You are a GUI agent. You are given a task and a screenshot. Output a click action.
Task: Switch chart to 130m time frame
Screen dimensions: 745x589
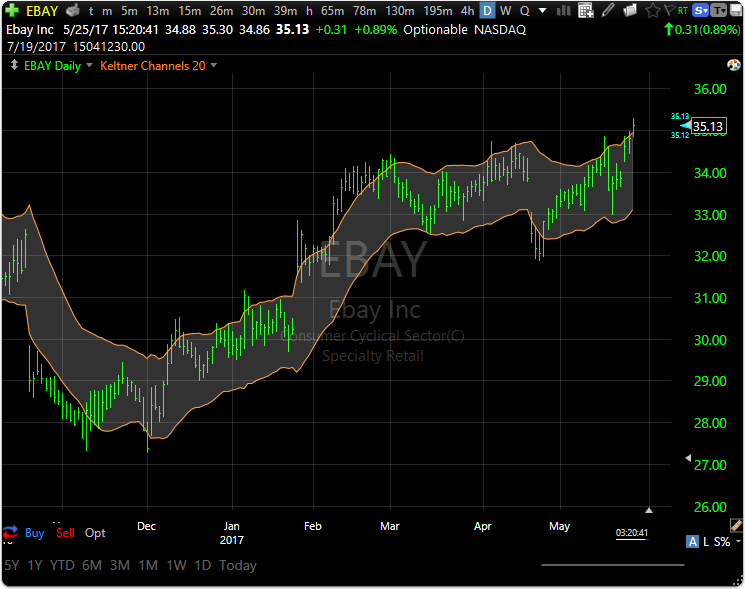click(400, 11)
